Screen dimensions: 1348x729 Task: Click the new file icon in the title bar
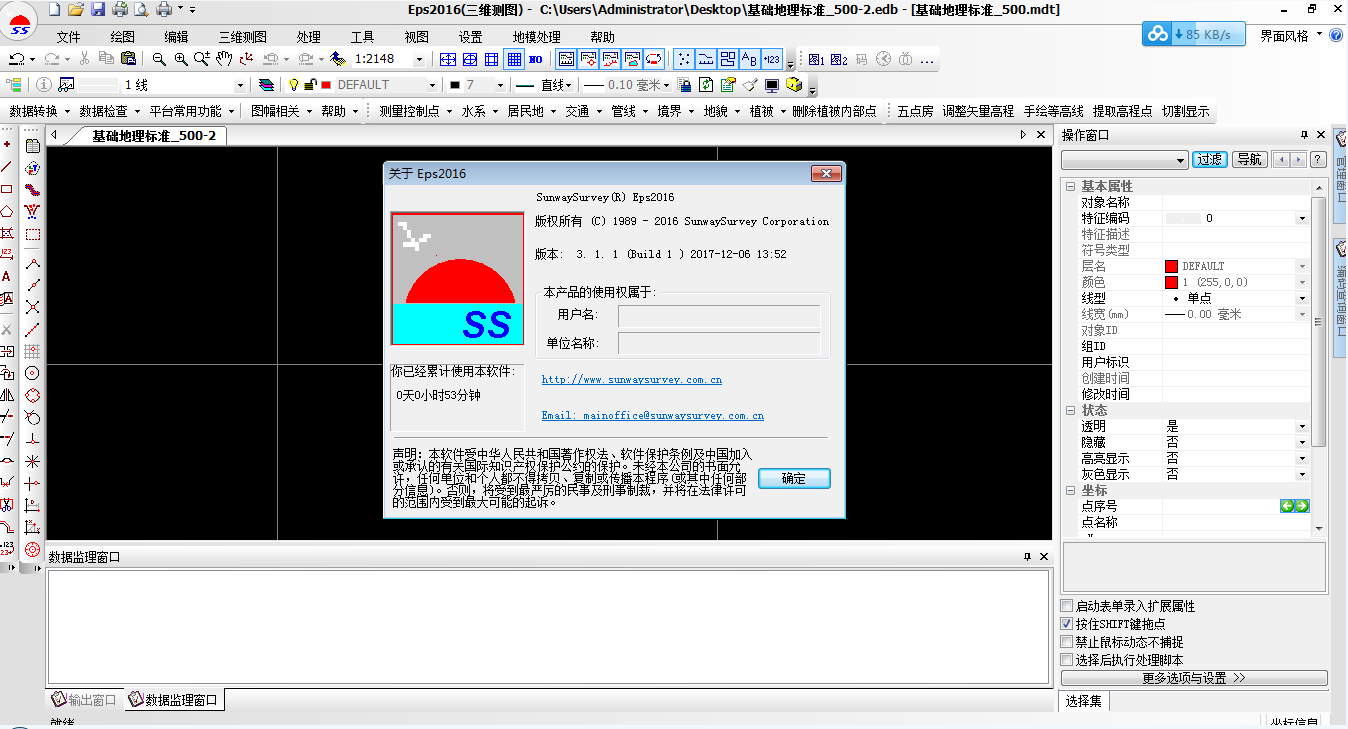point(54,9)
